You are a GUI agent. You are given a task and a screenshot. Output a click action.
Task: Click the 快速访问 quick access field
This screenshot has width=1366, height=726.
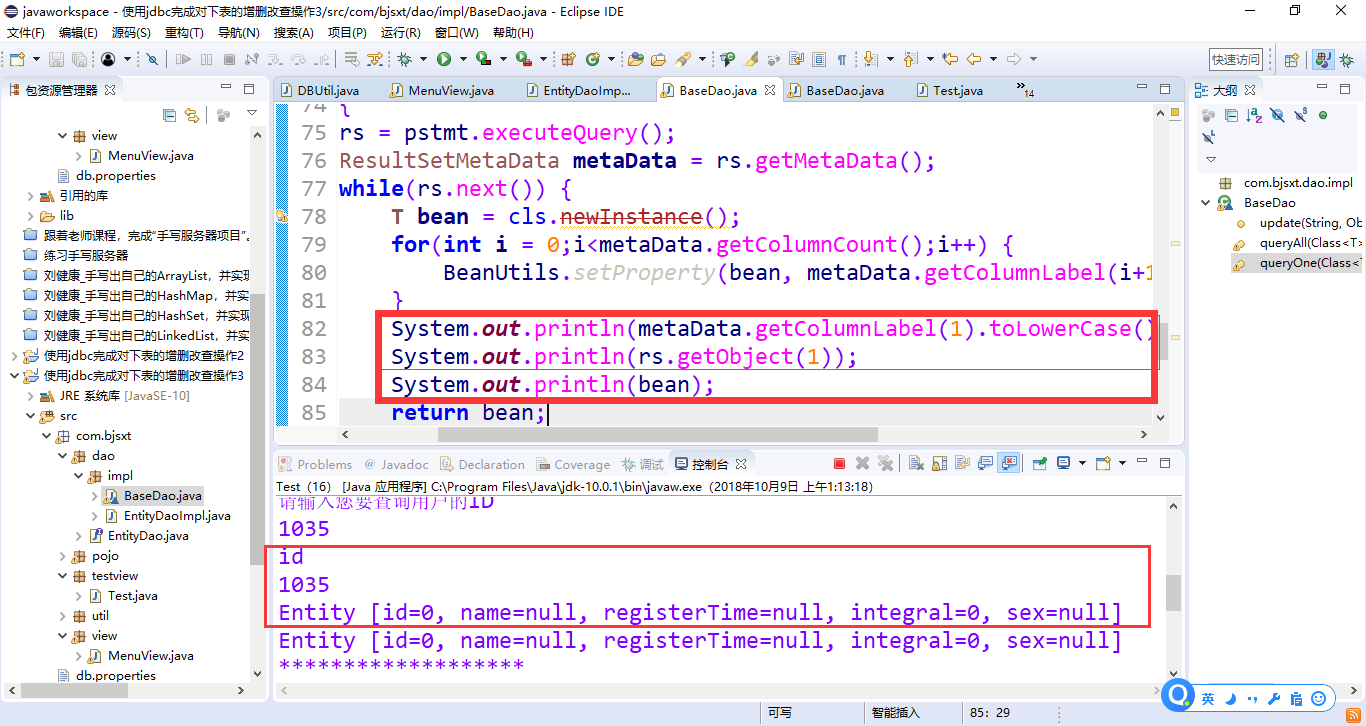[1236, 59]
